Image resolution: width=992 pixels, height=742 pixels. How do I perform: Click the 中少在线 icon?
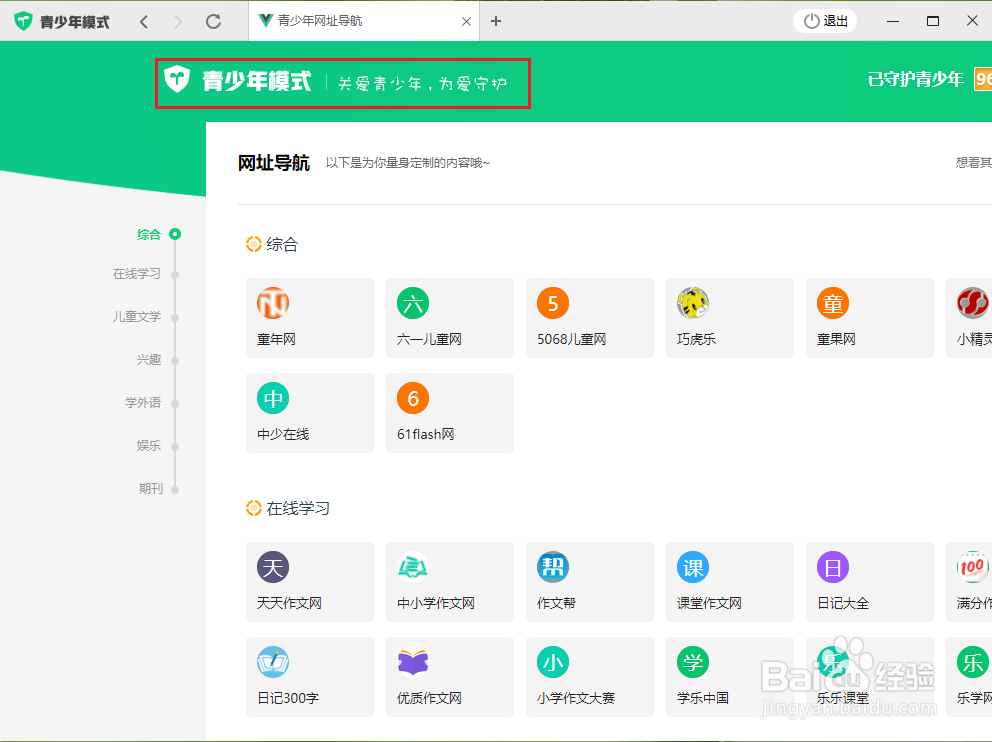click(x=309, y=412)
